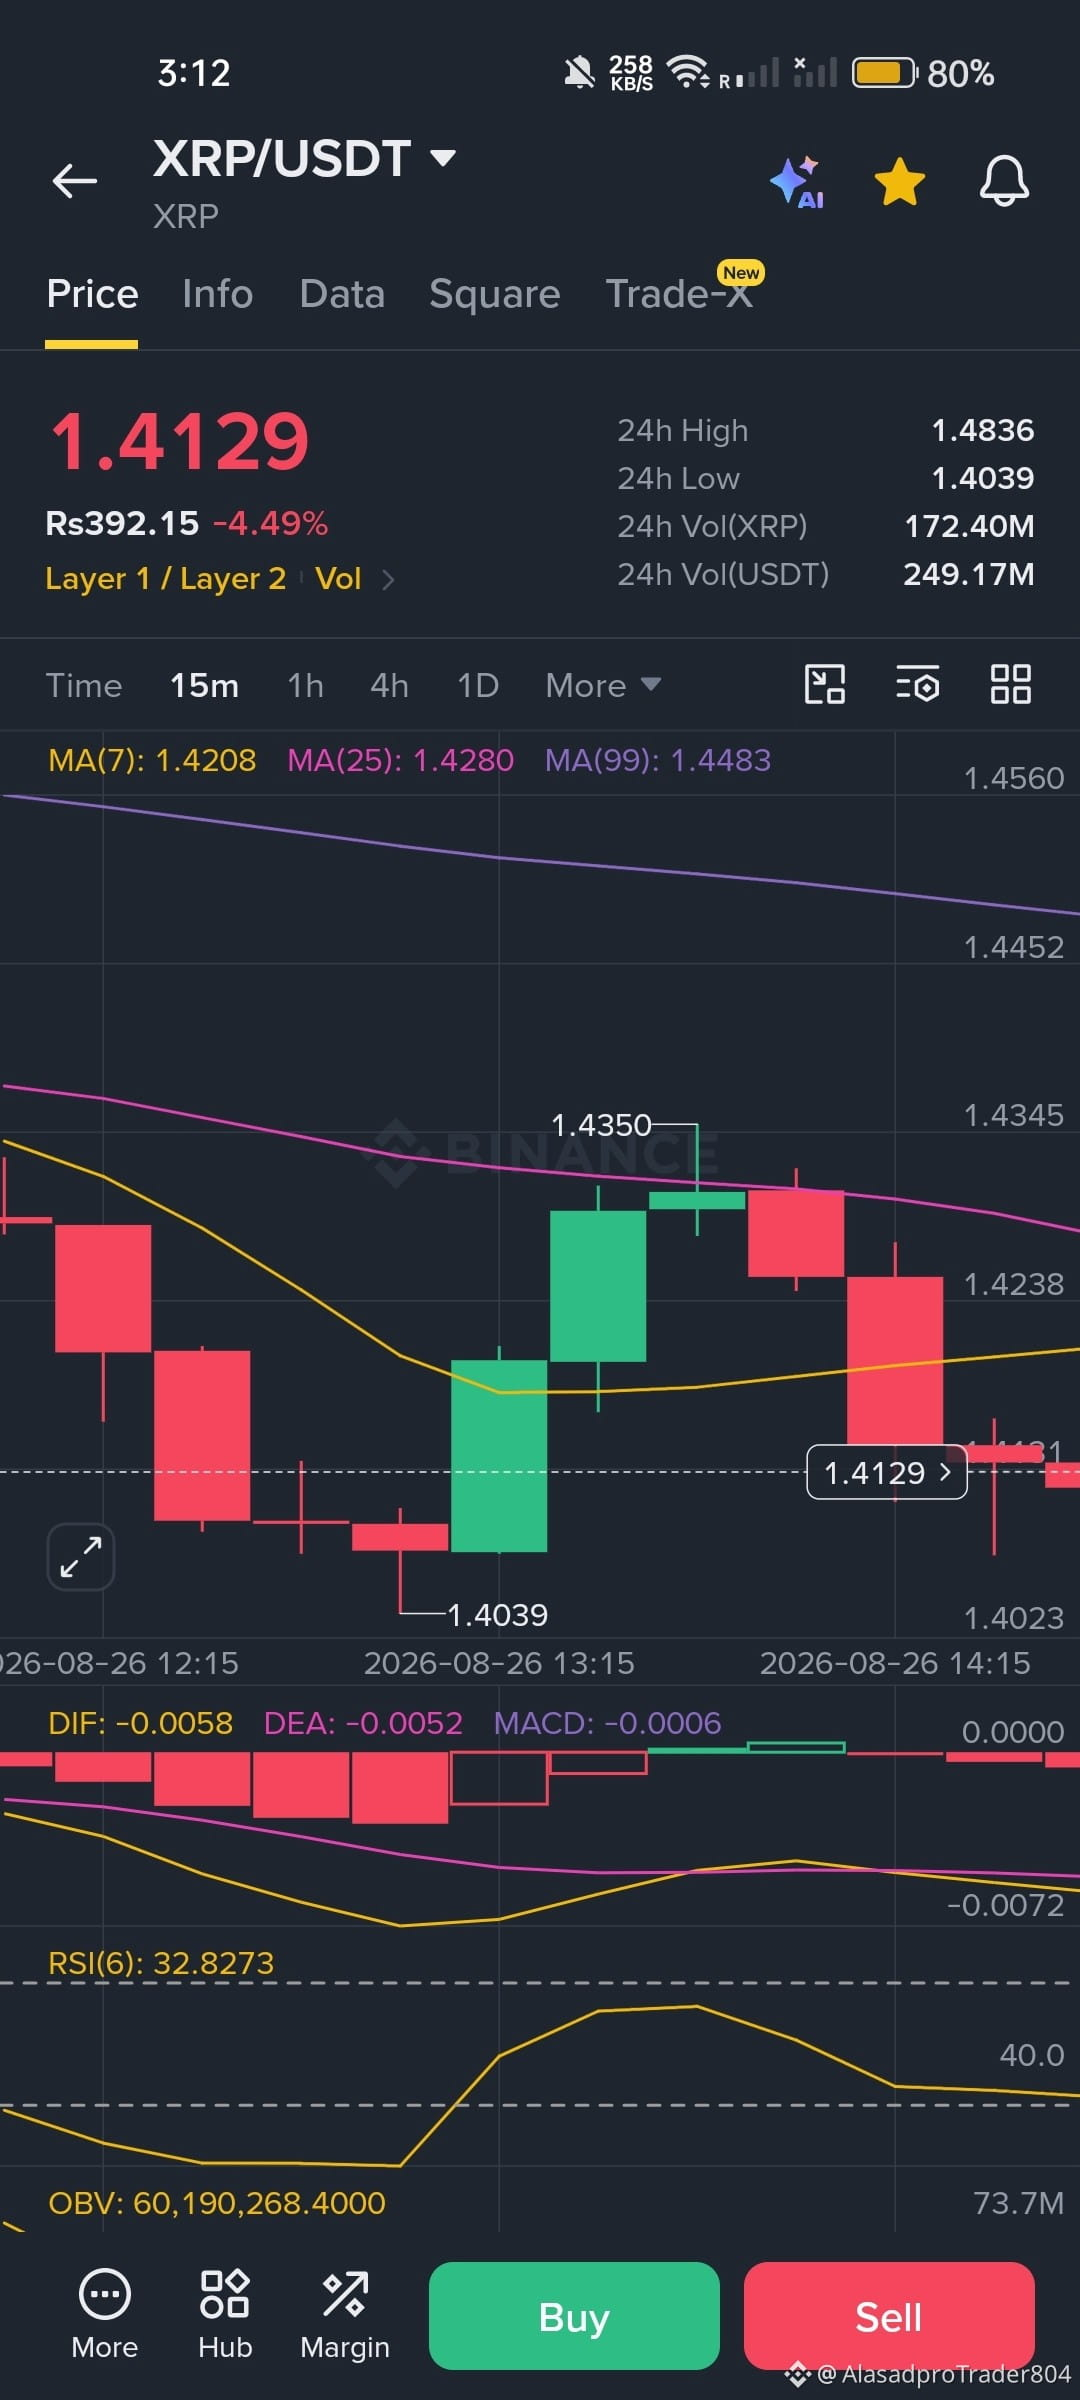Screen dimensions: 1080x2400
Task: Tap the MA(7): 1.4208 indicator label
Action: tap(152, 761)
